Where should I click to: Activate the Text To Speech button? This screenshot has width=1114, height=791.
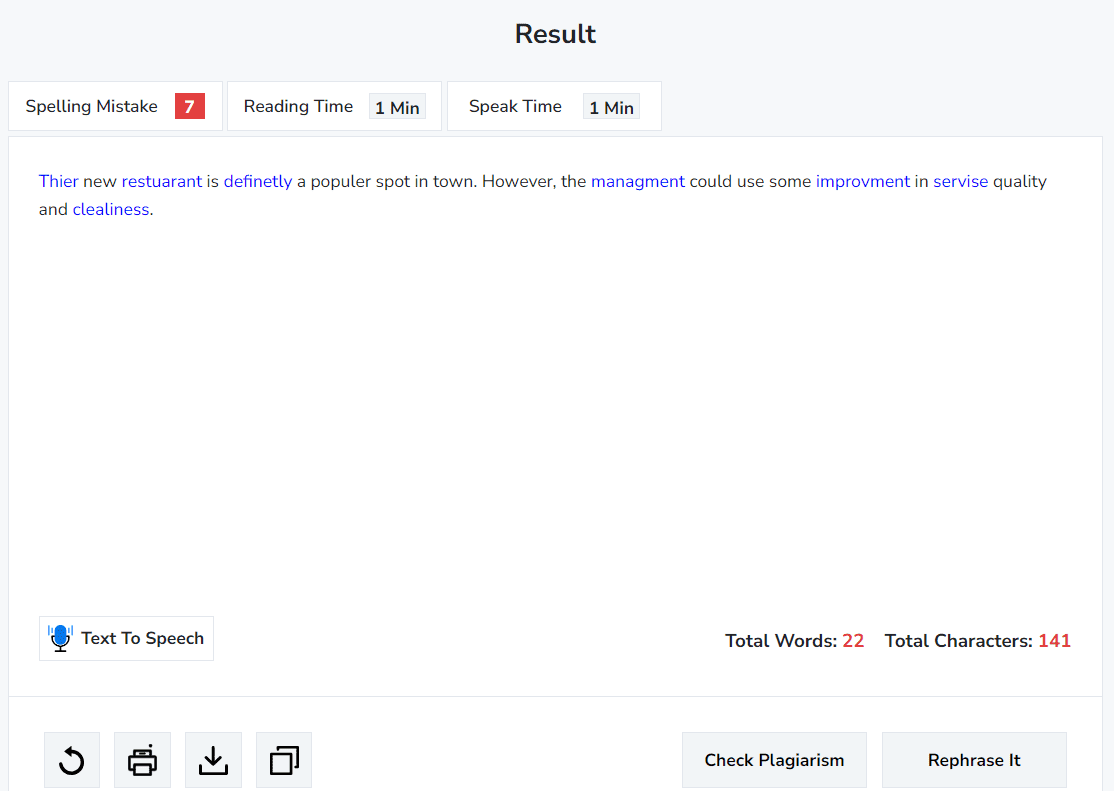click(x=126, y=638)
